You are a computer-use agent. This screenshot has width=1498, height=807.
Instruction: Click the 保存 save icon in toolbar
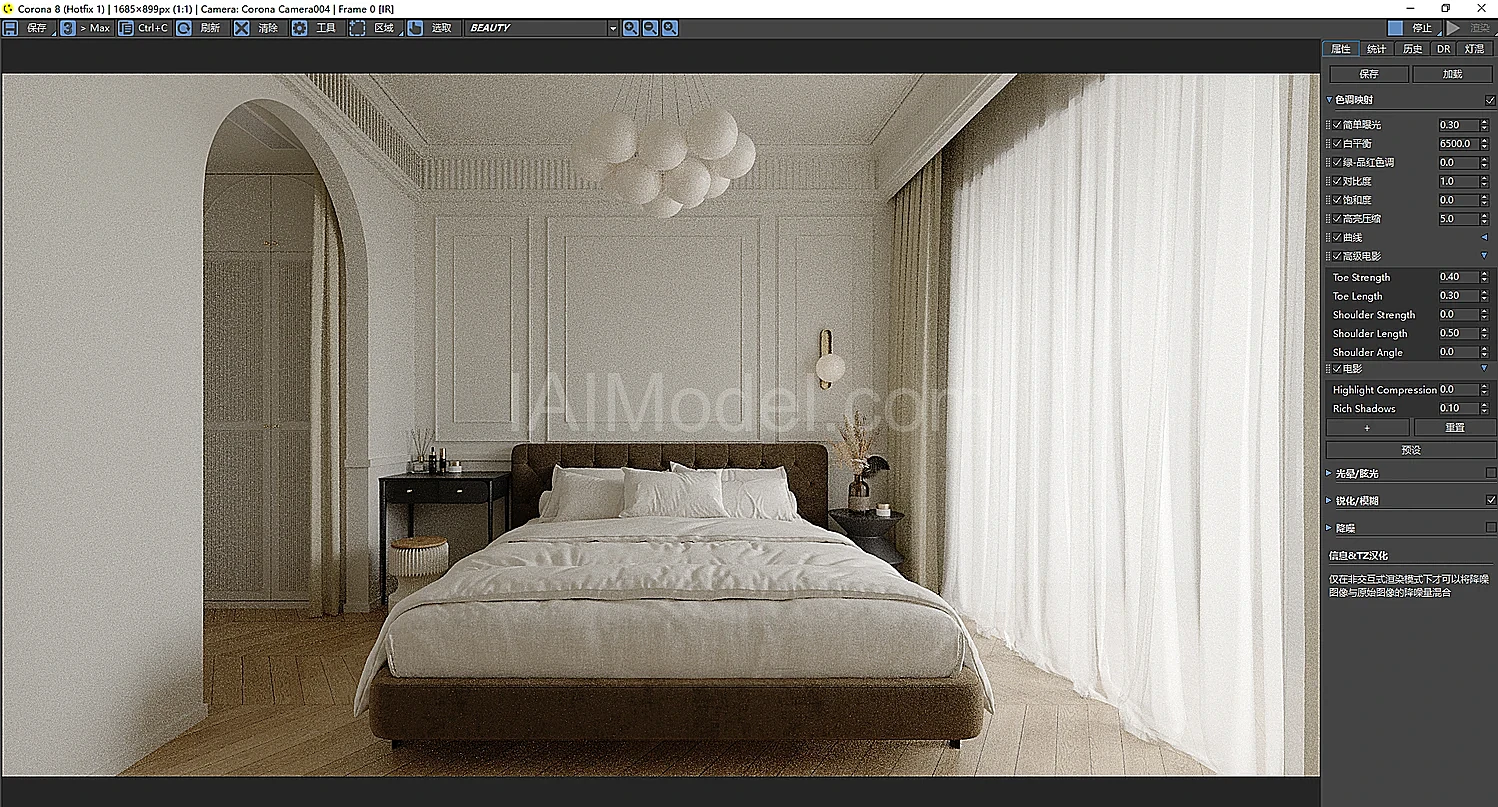[x=10, y=28]
